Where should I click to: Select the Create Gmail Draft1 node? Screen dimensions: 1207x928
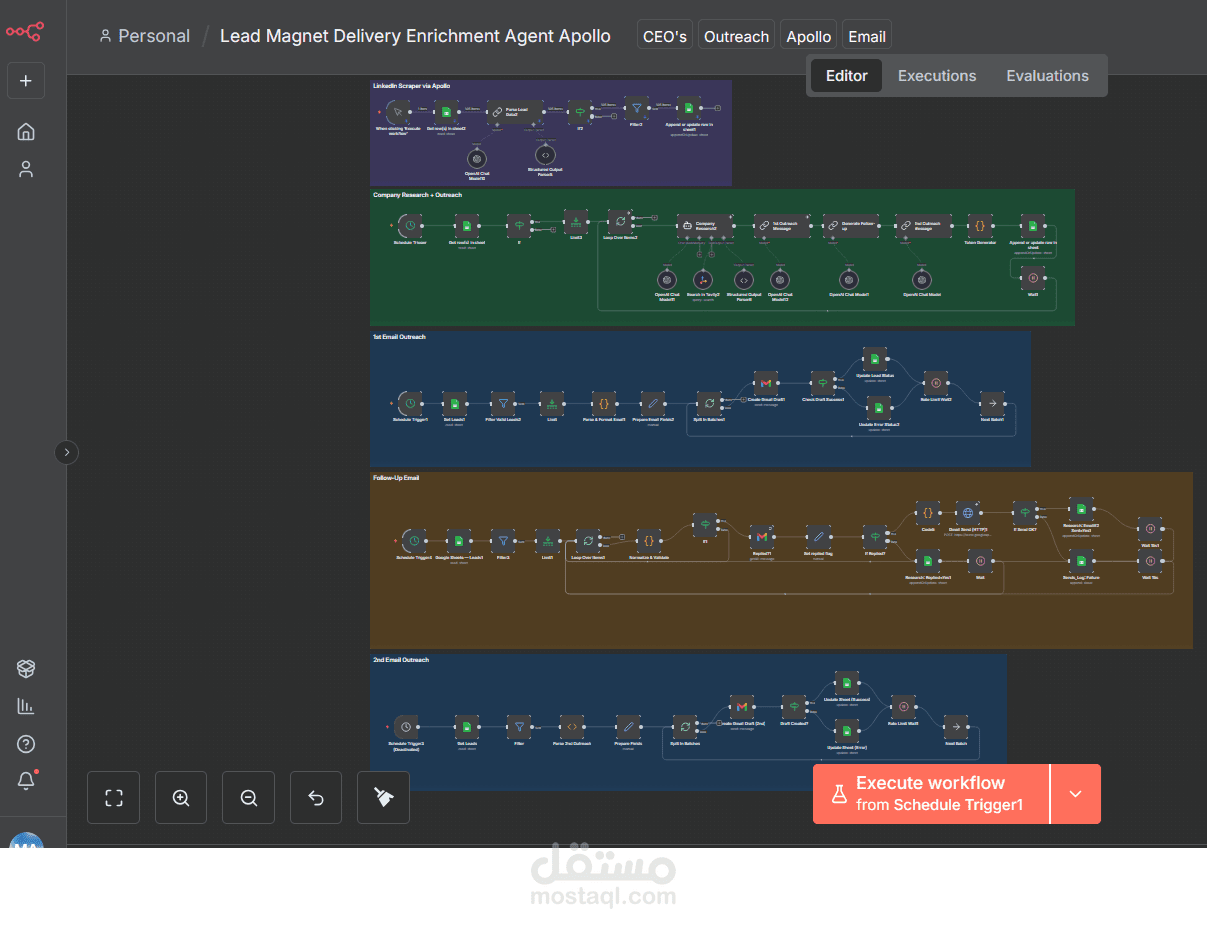click(x=766, y=383)
